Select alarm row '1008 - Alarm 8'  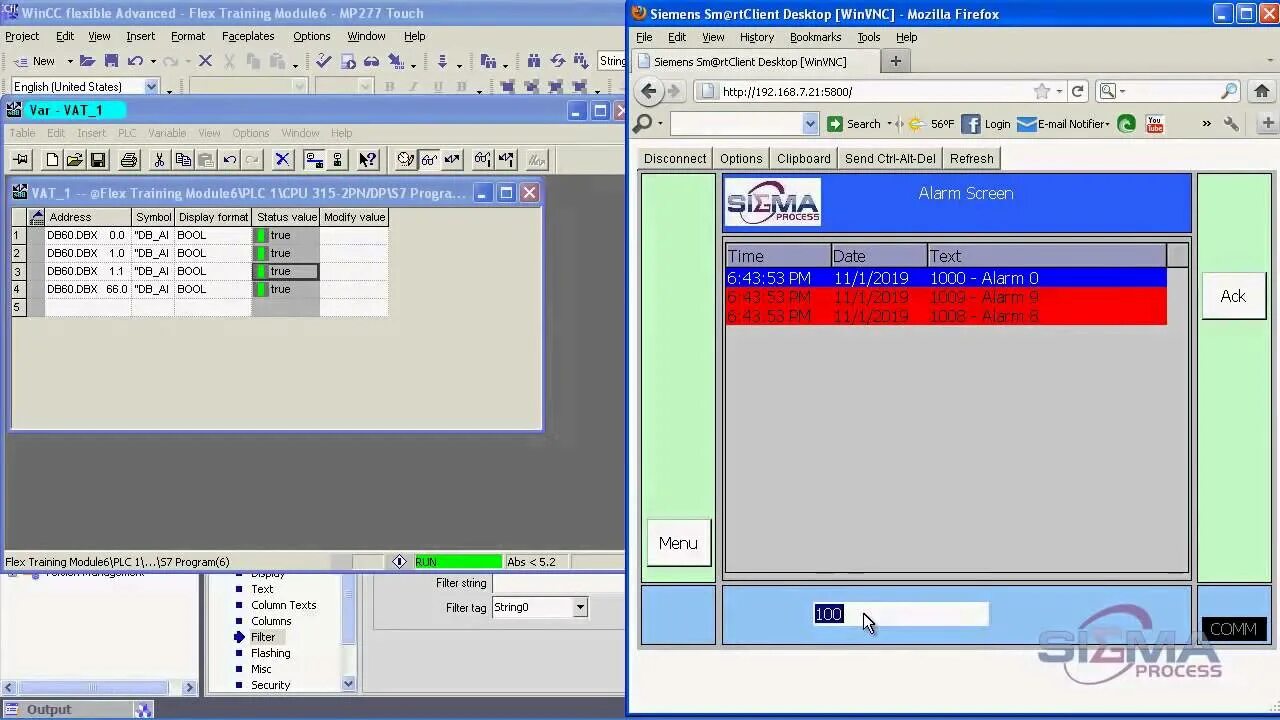tap(946, 316)
